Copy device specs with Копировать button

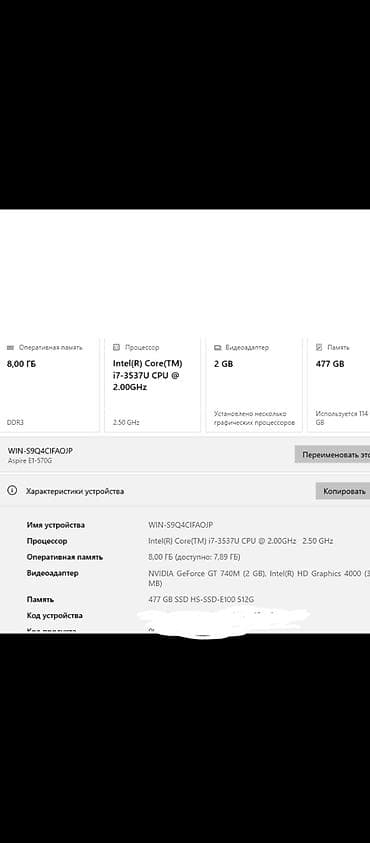[343, 491]
